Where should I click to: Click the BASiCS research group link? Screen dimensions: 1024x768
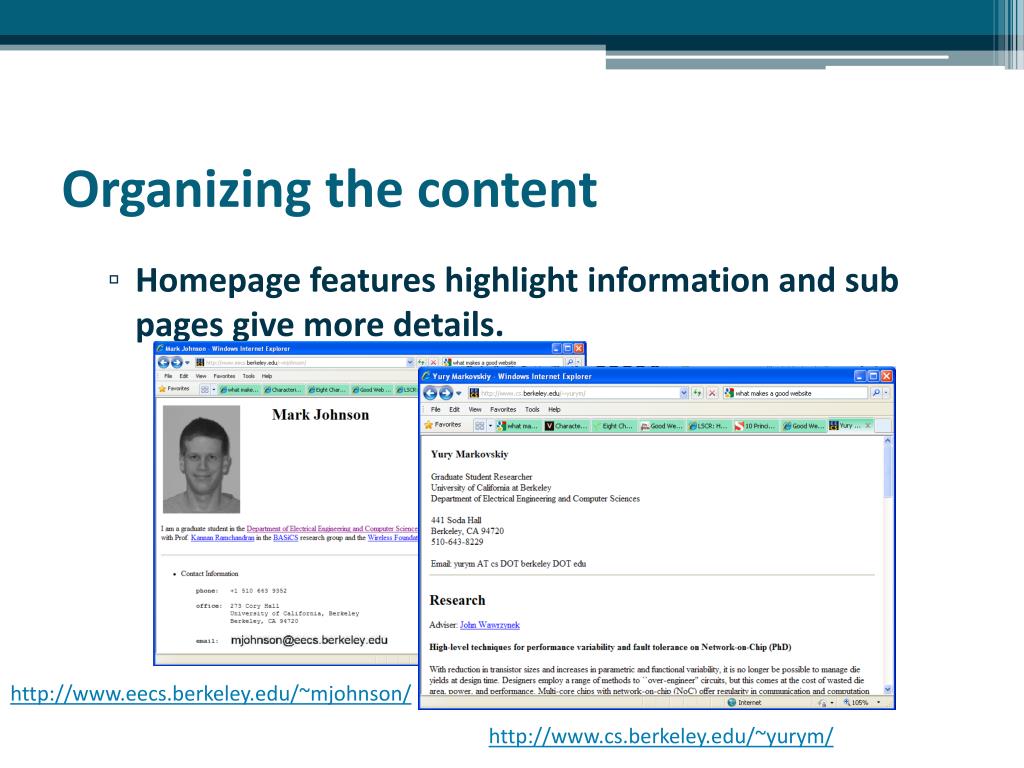tap(285, 537)
